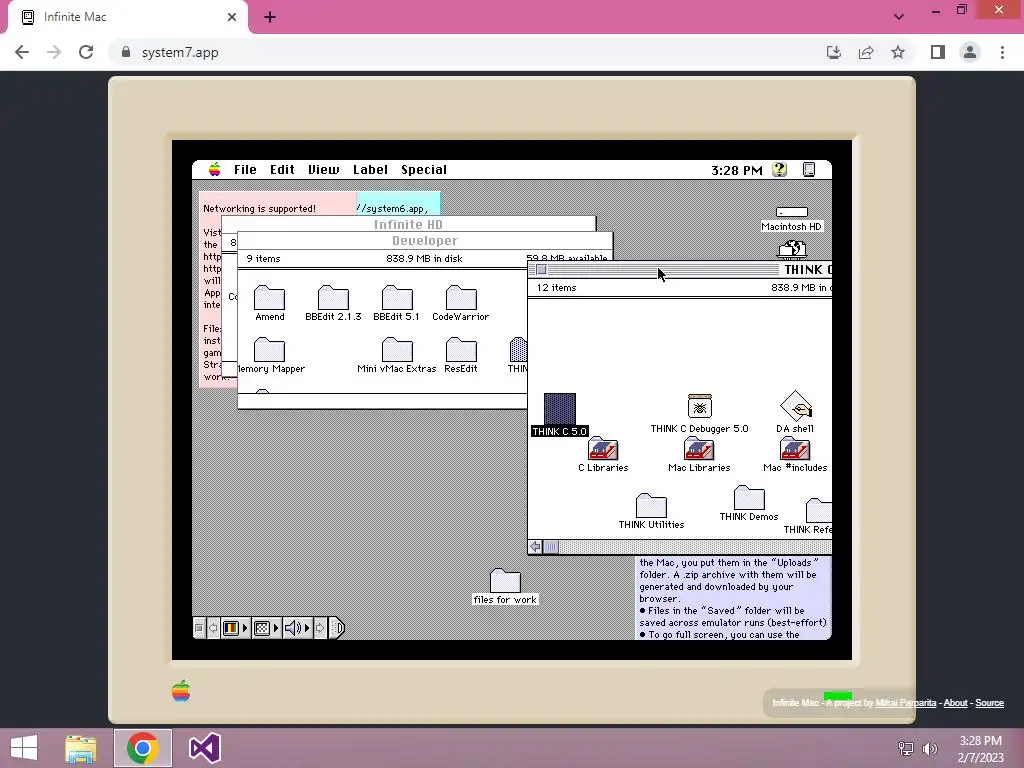Open the Source link

coord(989,703)
